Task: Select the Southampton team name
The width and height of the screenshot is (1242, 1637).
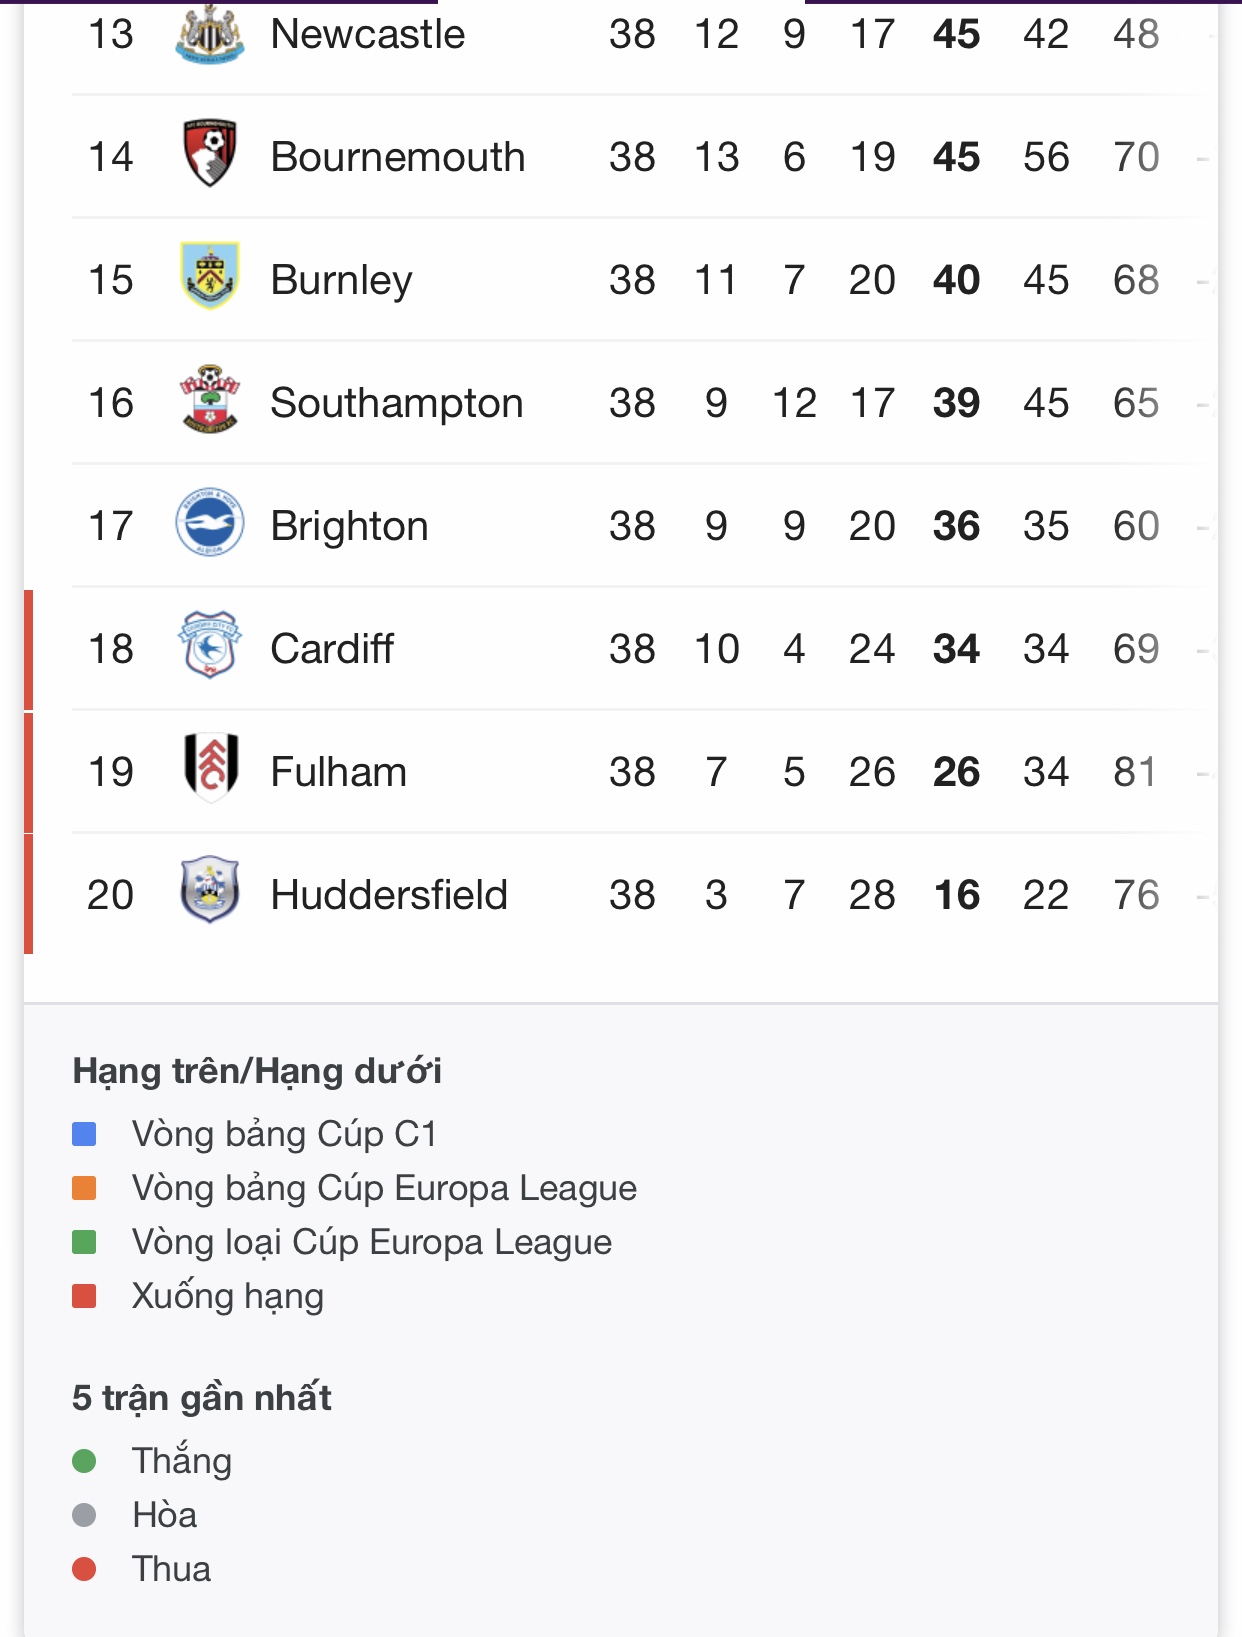Action: point(397,403)
